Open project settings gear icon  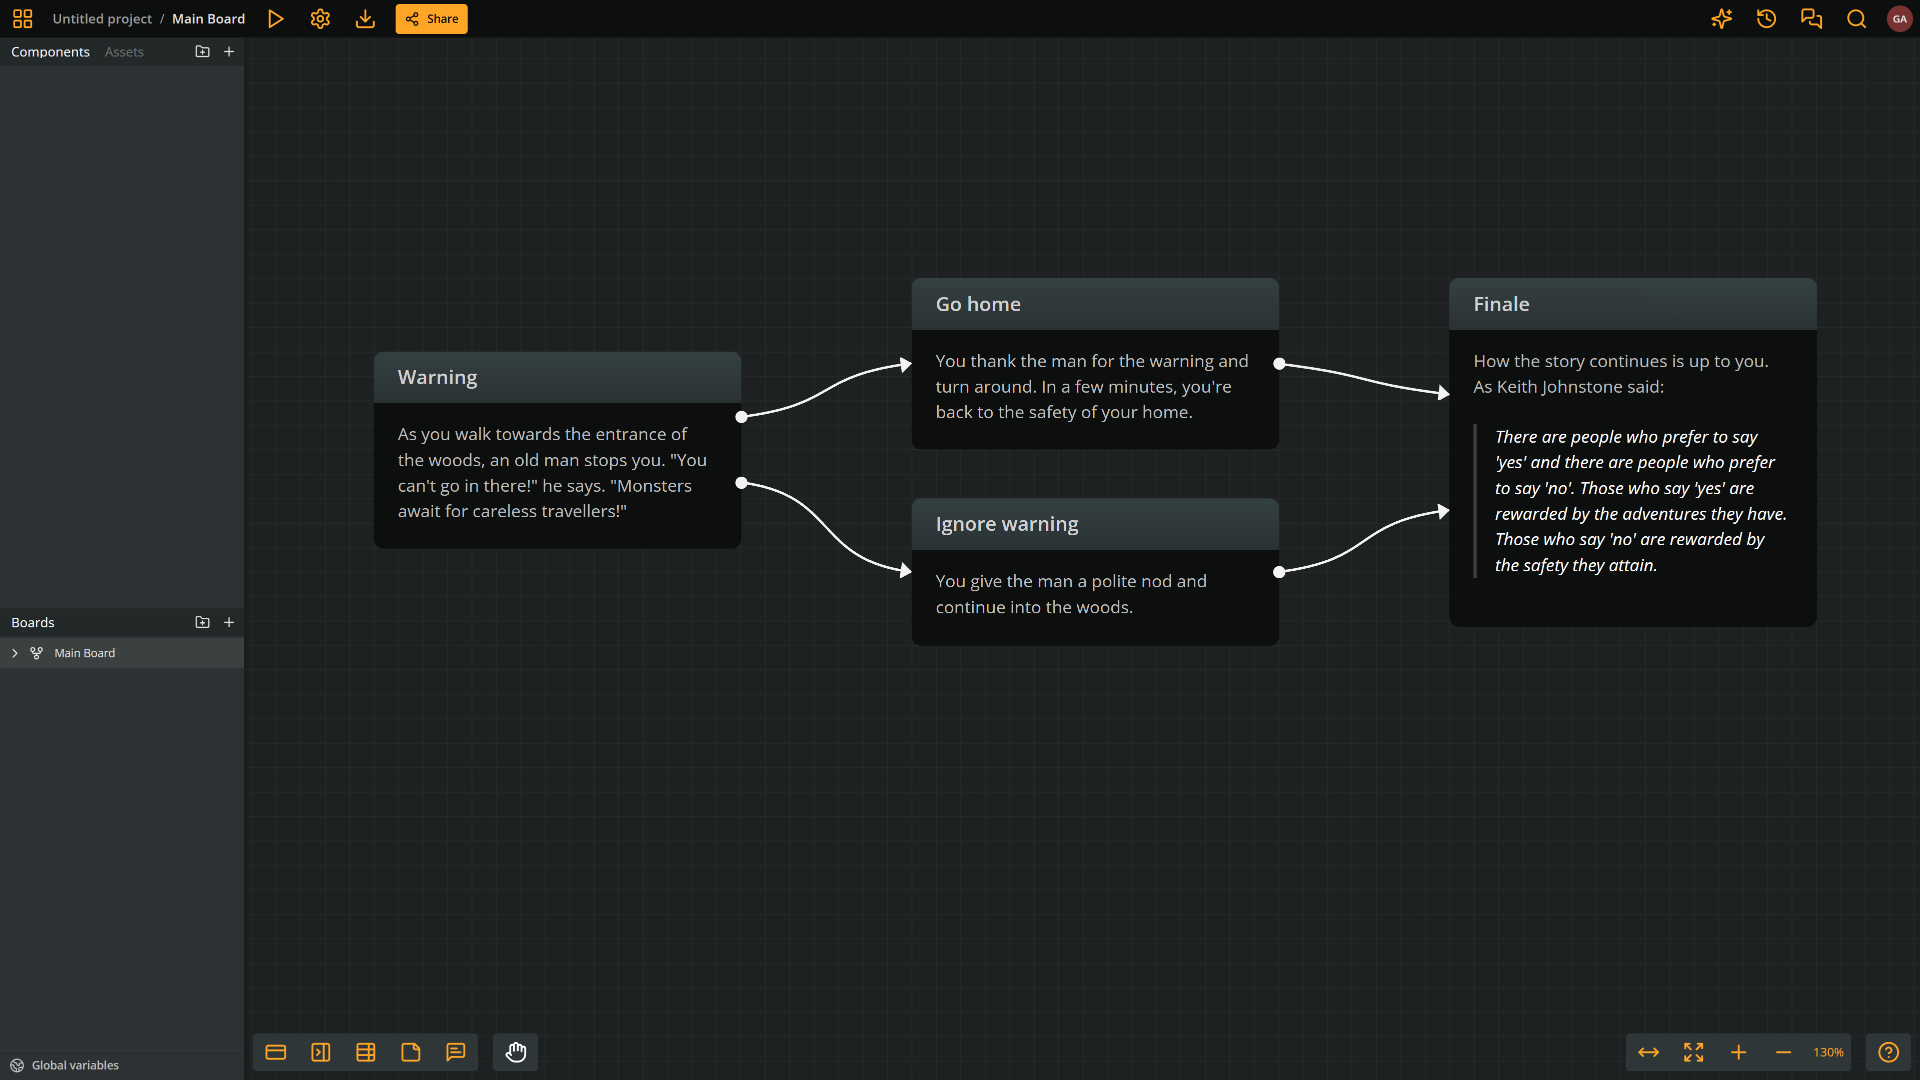(320, 19)
